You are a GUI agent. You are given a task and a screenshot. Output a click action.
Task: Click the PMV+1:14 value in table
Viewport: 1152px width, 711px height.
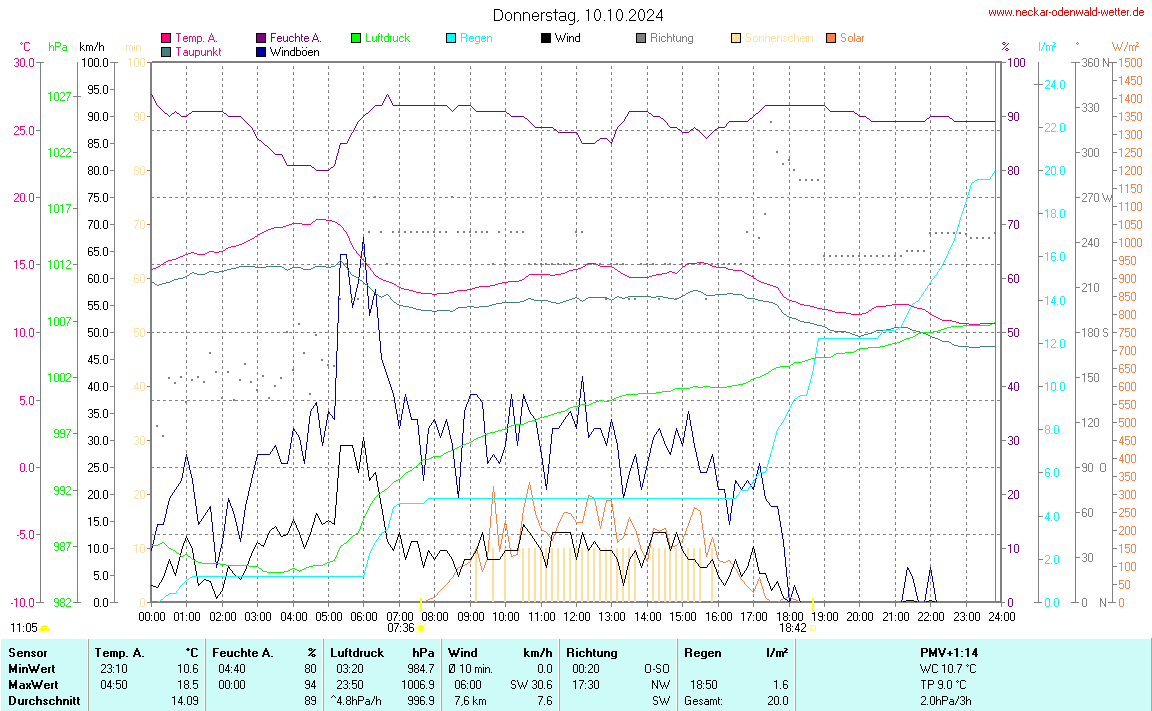[949, 652]
